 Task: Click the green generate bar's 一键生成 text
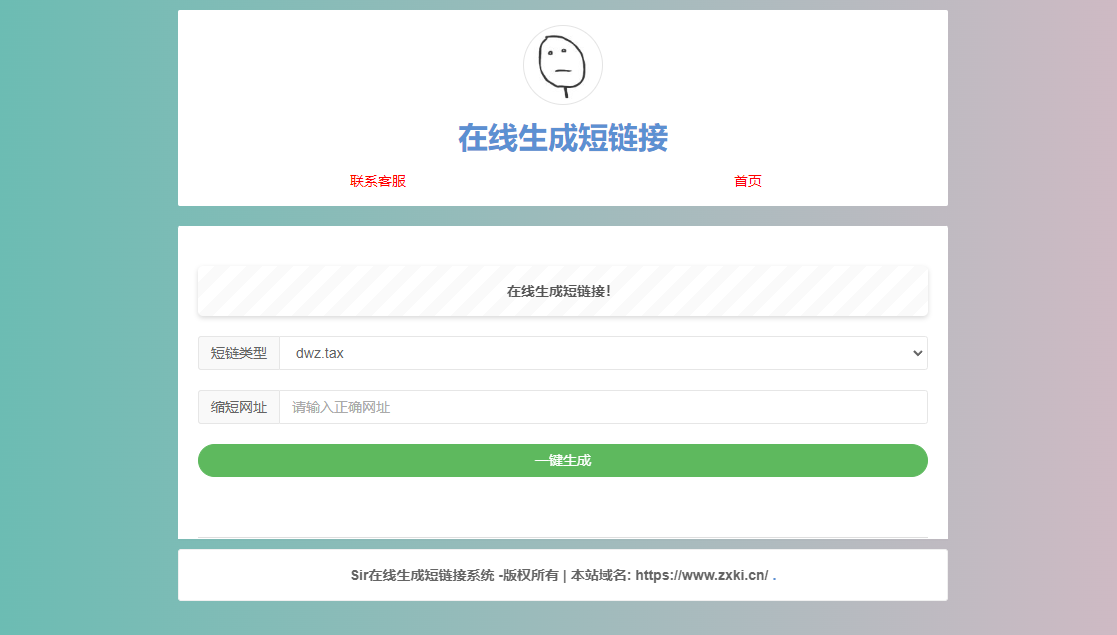(x=562, y=460)
